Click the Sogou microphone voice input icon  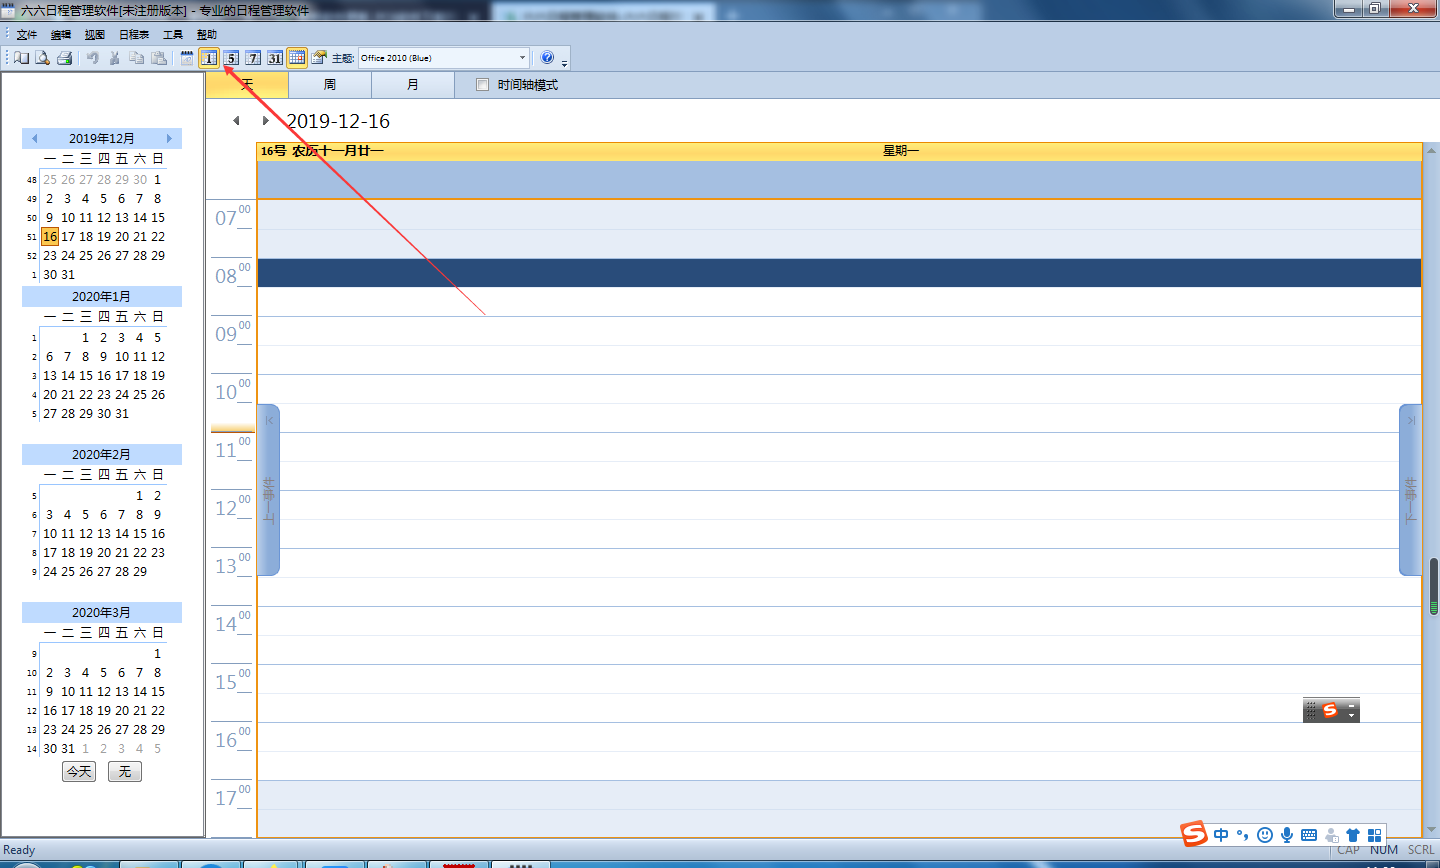tap(1287, 835)
